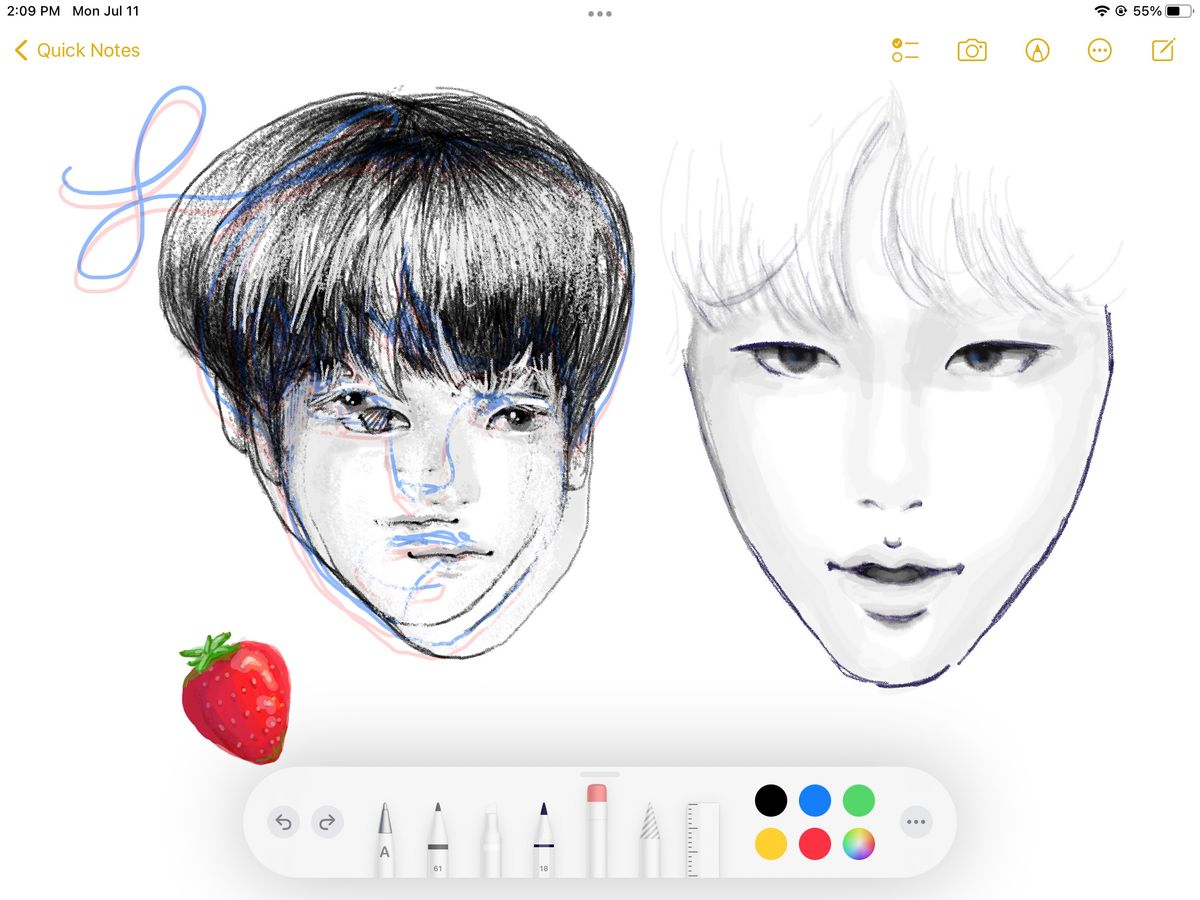
Task: Choose the black color swatch
Action: [x=771, y=800]
